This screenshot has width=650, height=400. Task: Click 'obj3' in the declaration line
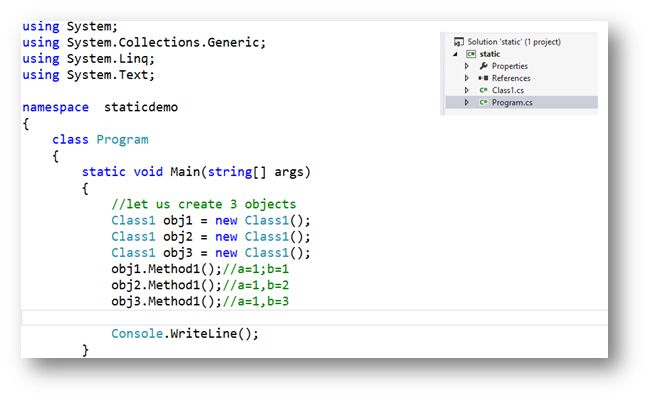point(177,253)
